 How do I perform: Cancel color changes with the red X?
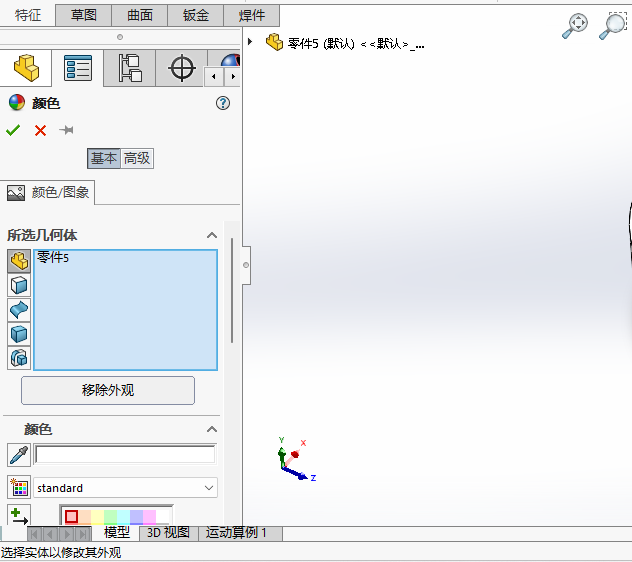pos(40,130)
